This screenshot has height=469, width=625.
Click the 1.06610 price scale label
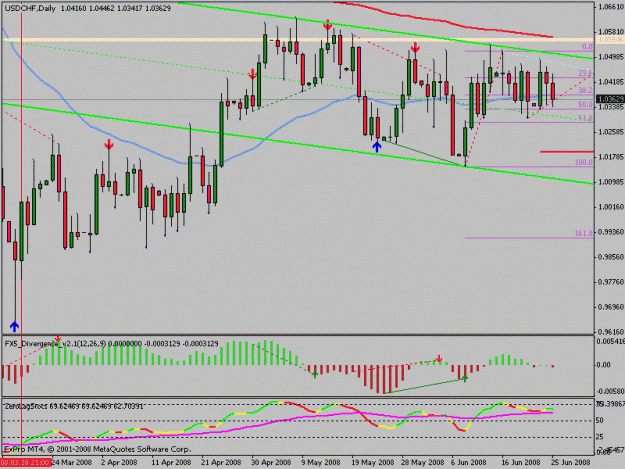(611, 7)
